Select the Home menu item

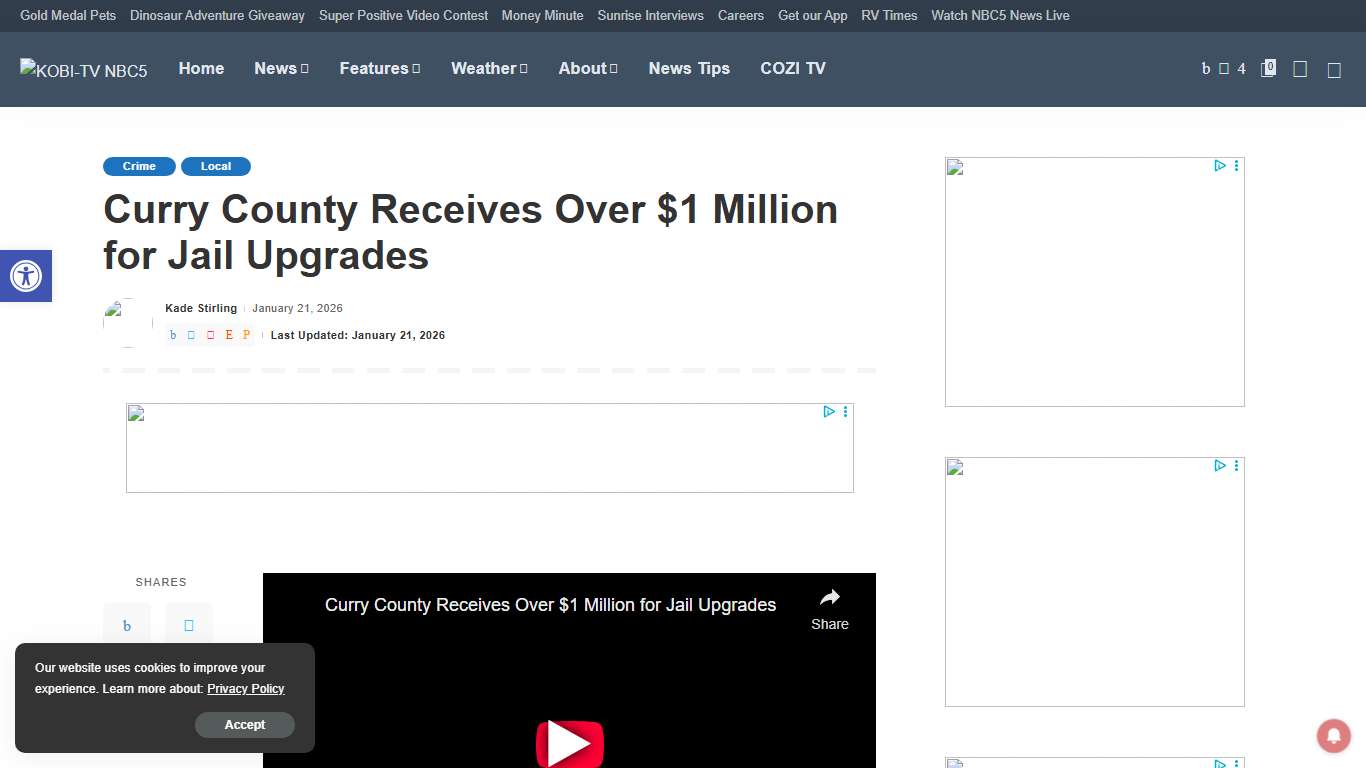[x=201, y=68]
